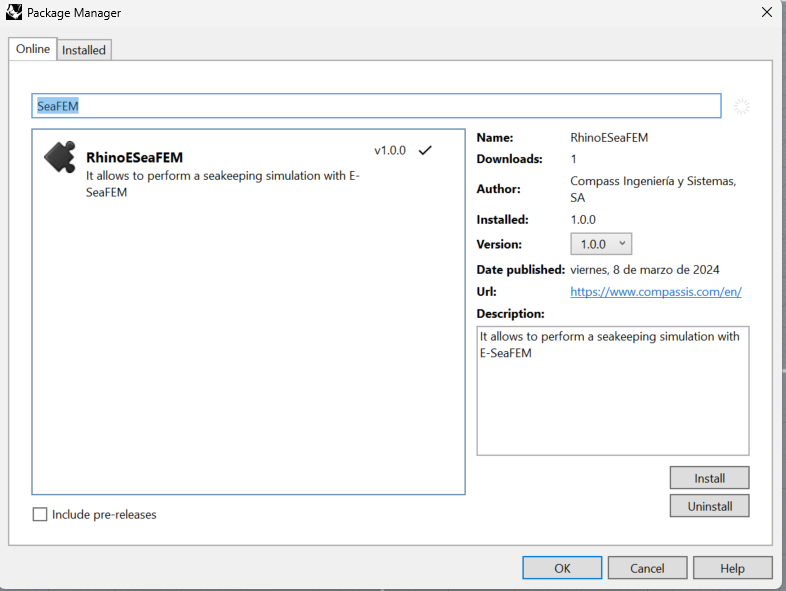Switch to the Installed tab
Screen dimensions: 786x591
click(x=84, y=50)
